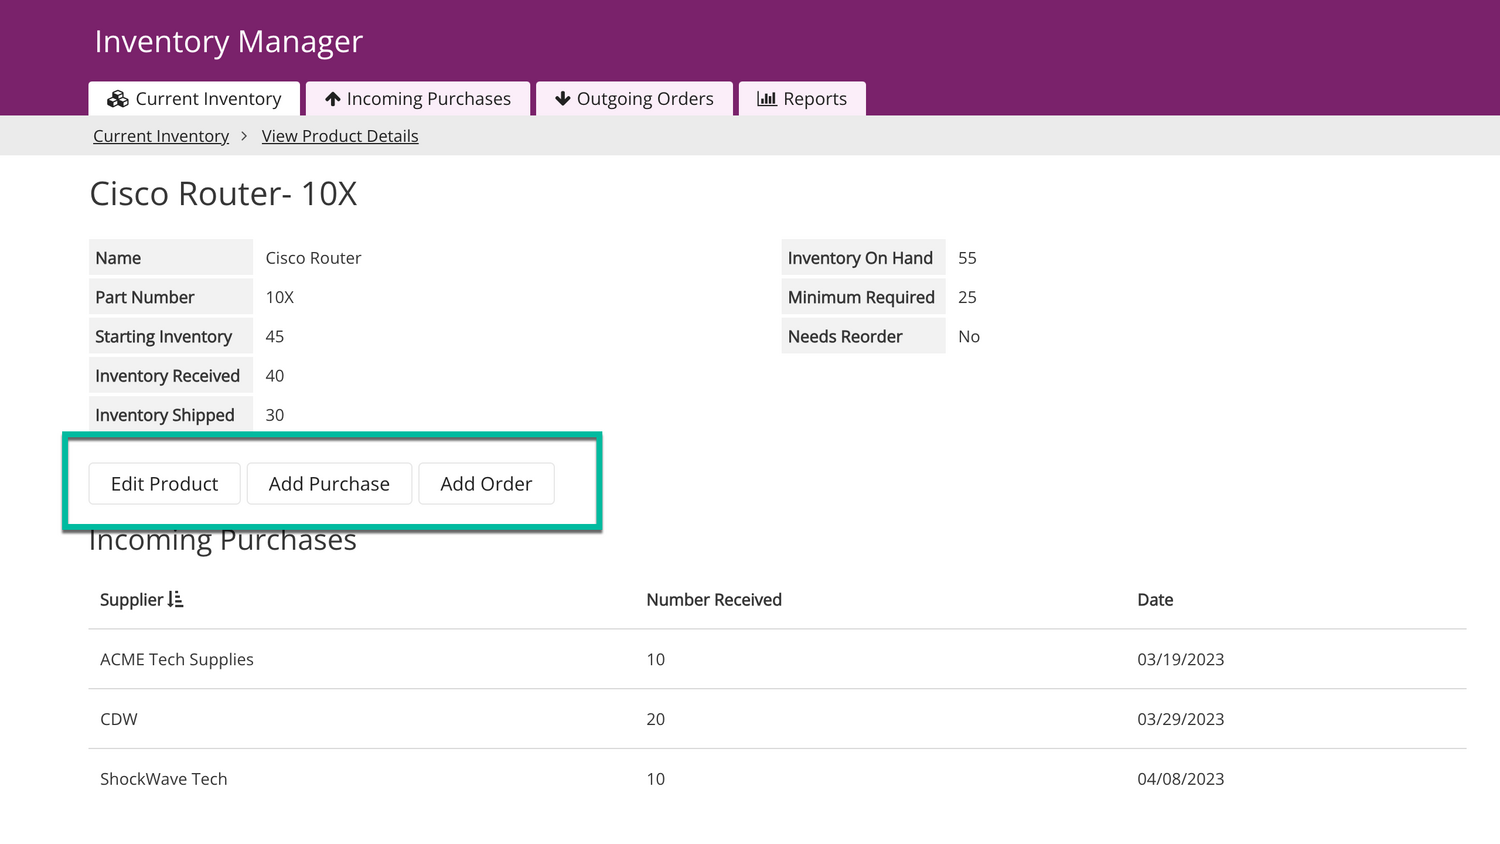
Task: Click the down arrow icon on Outgoing Orders
Action: click(563, 99)
